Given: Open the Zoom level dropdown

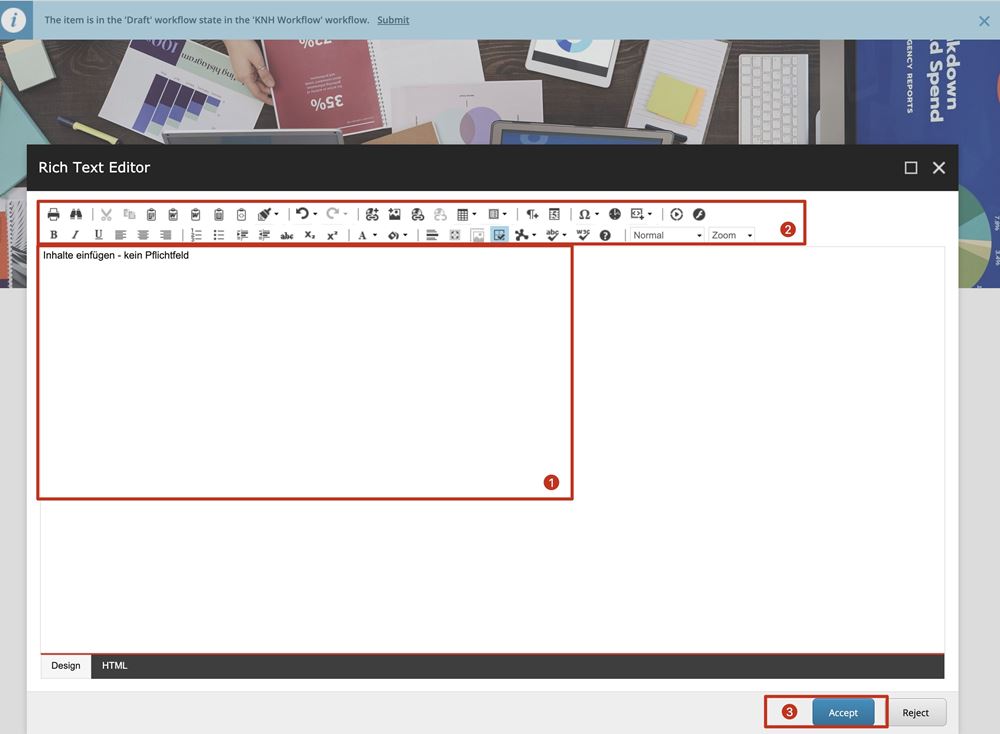Looking at the screenshot, I should point(731,235).
